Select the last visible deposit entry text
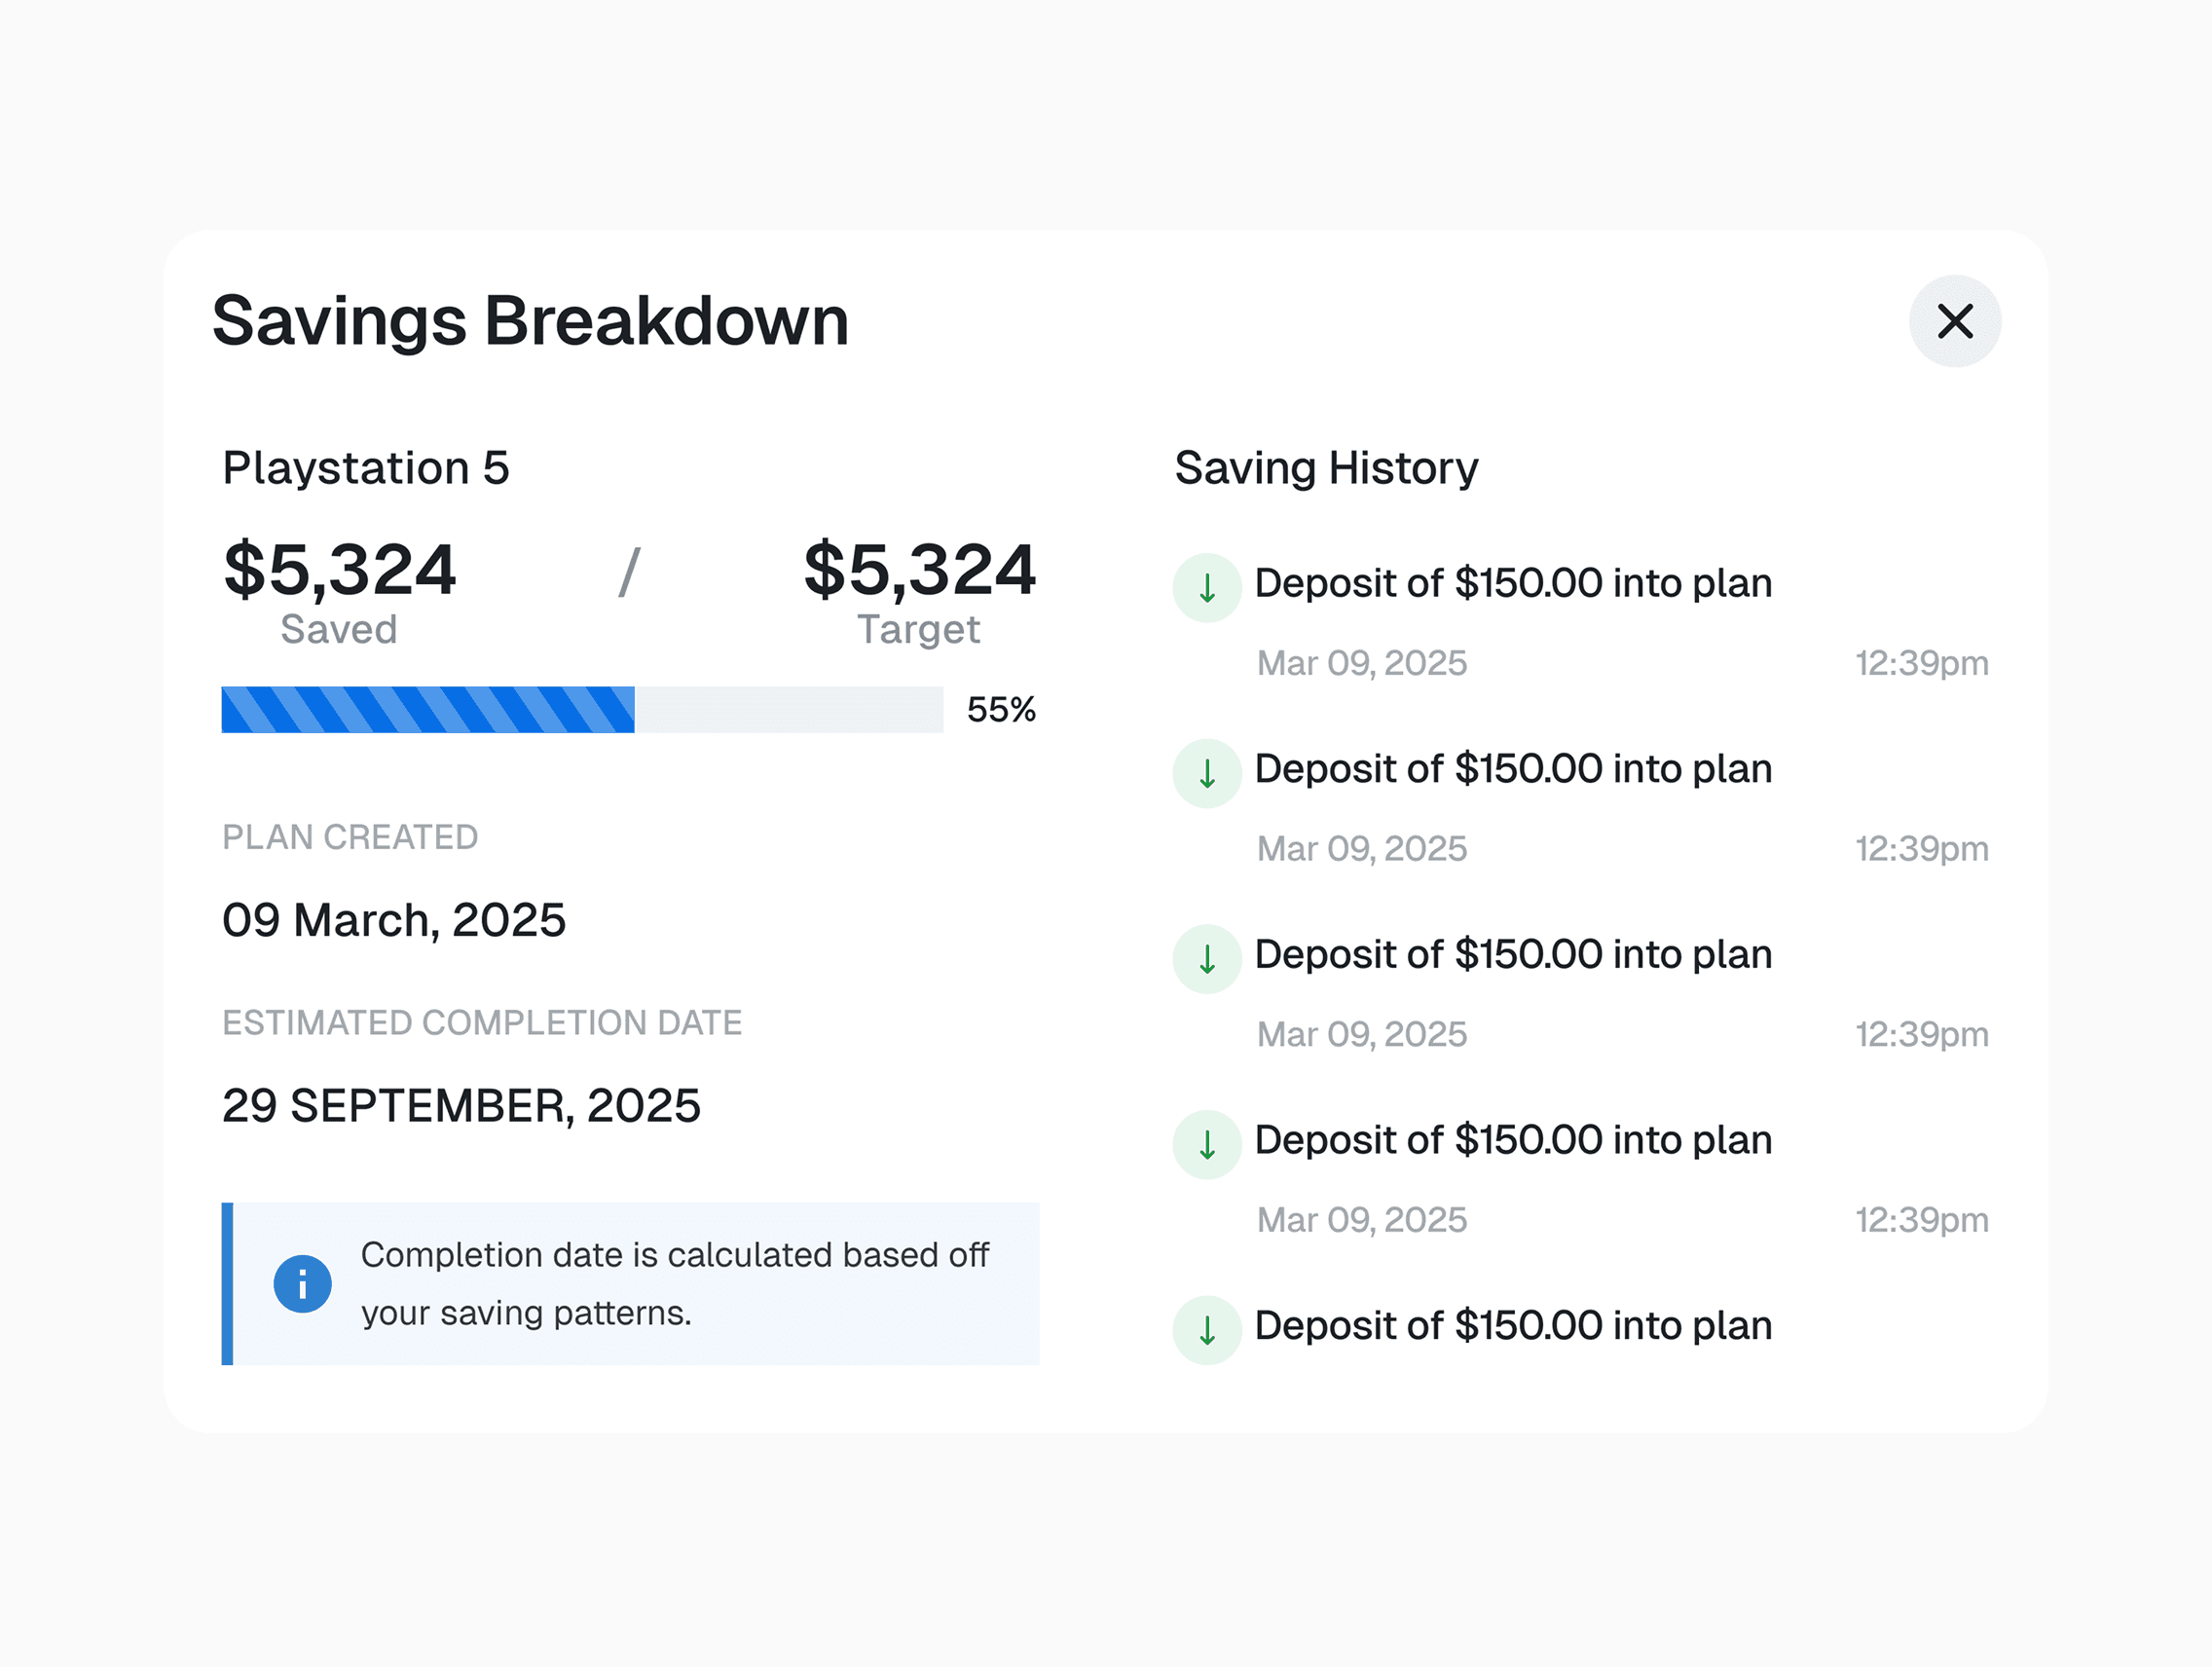Screen dimensions: 2212x1667 [x=1512, y=1325]
